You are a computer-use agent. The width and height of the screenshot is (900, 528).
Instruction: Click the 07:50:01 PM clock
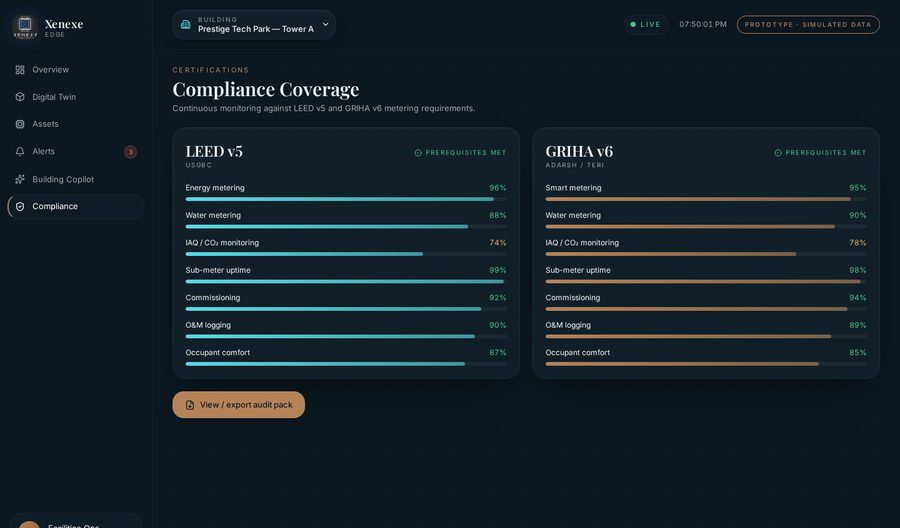[x=703, y=25]
